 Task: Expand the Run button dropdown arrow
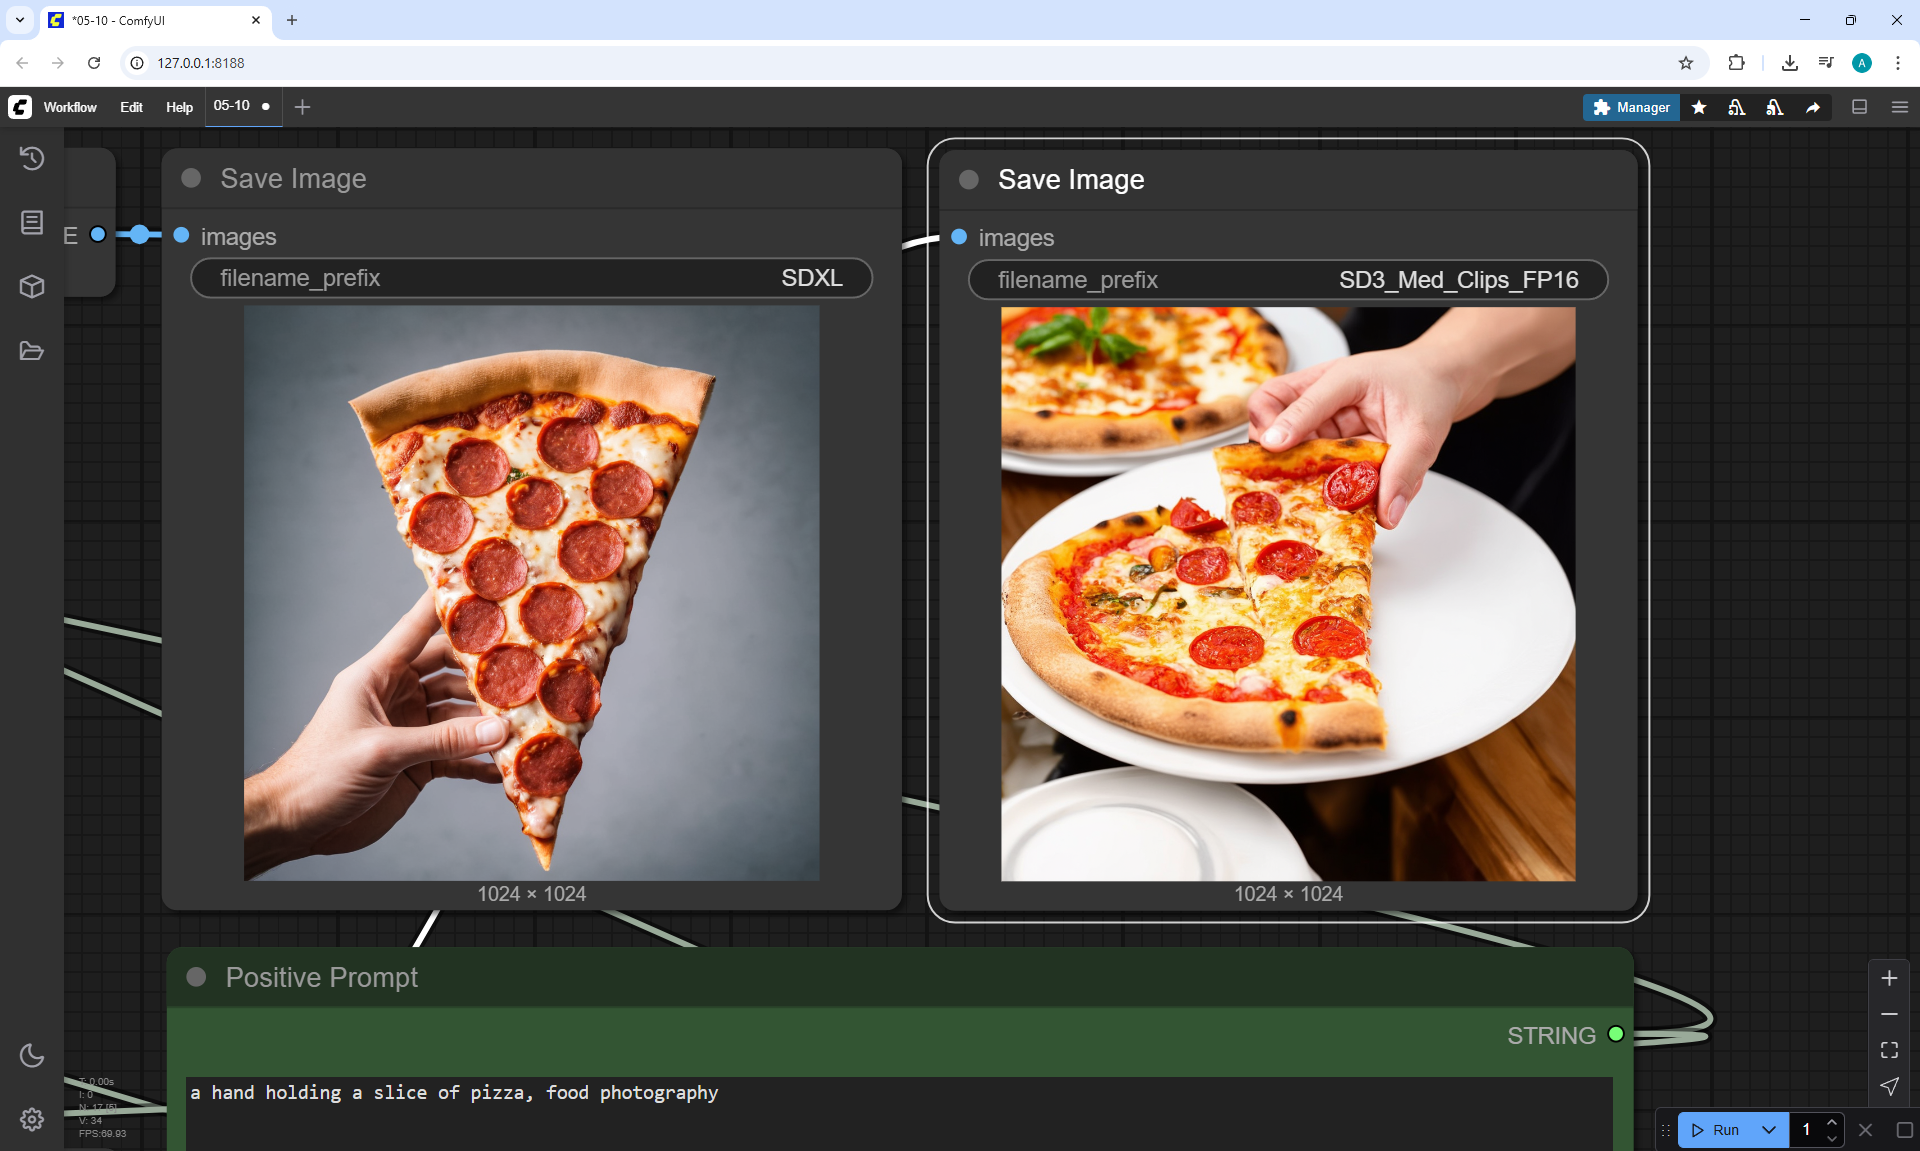tap(1769, 1130)
